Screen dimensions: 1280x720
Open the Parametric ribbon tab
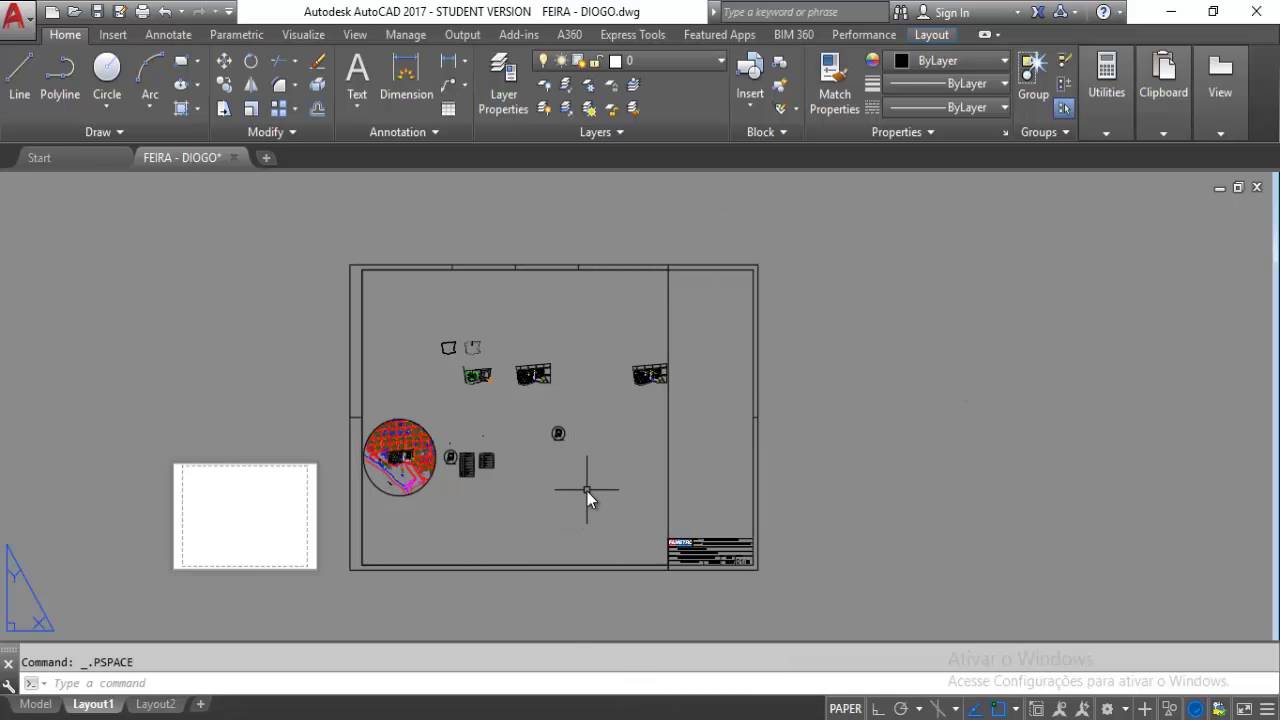click(237, 35)
